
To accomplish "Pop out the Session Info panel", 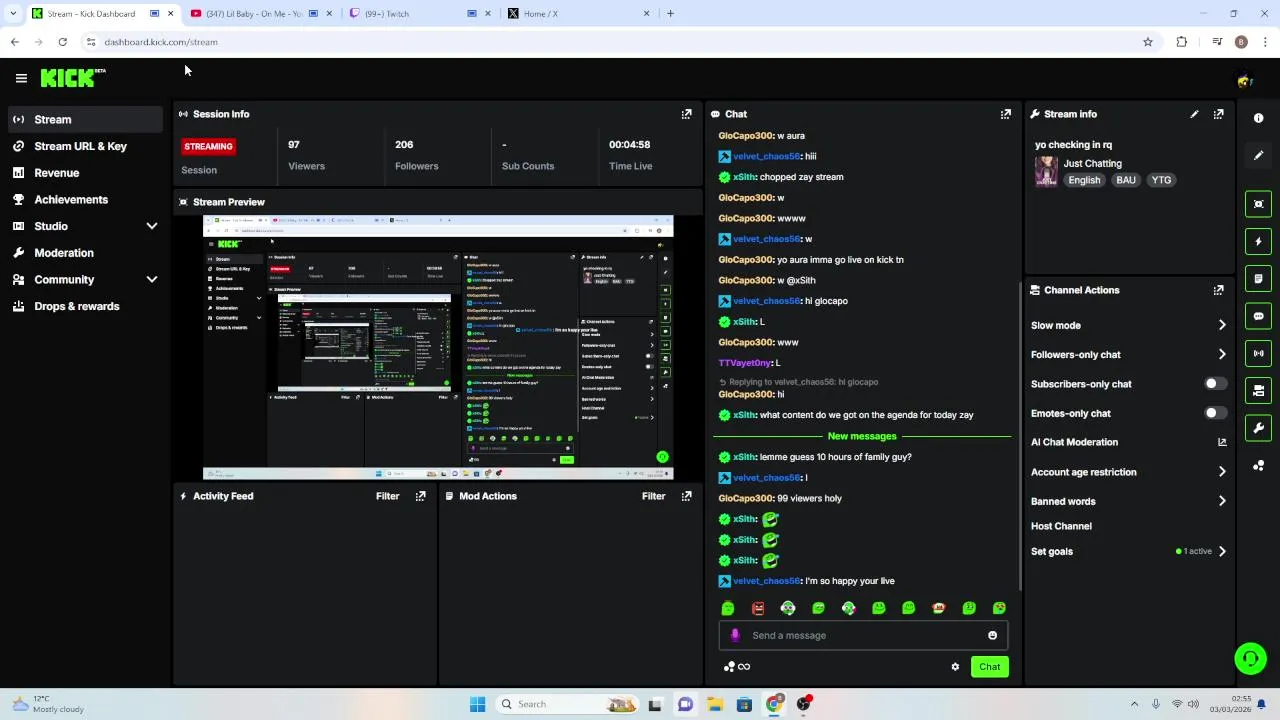I will tap(686, 114).
